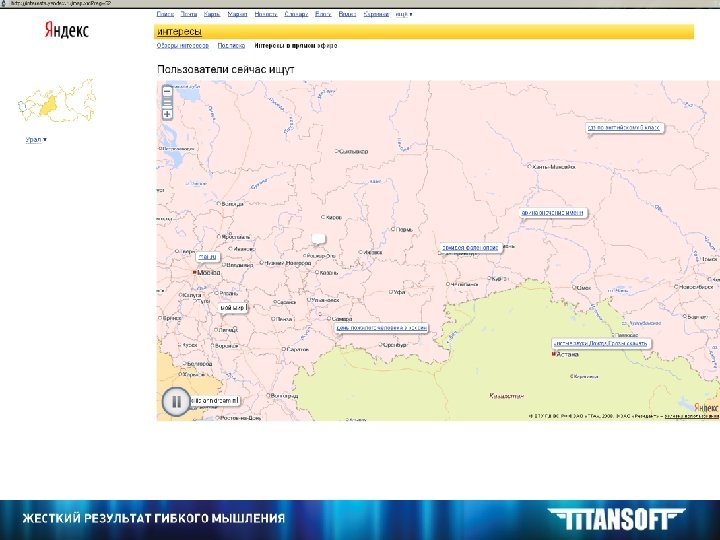Click the Оренбург city label
The image size is (720, 540).
pyautogui.click(x=394, y=344)
